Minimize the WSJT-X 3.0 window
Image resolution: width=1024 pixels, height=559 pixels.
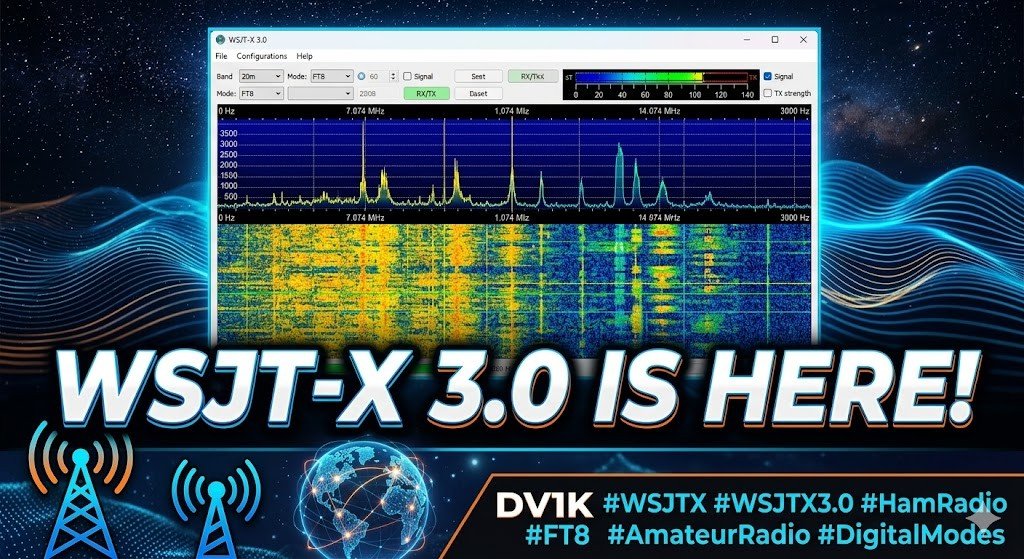point(747,40)
